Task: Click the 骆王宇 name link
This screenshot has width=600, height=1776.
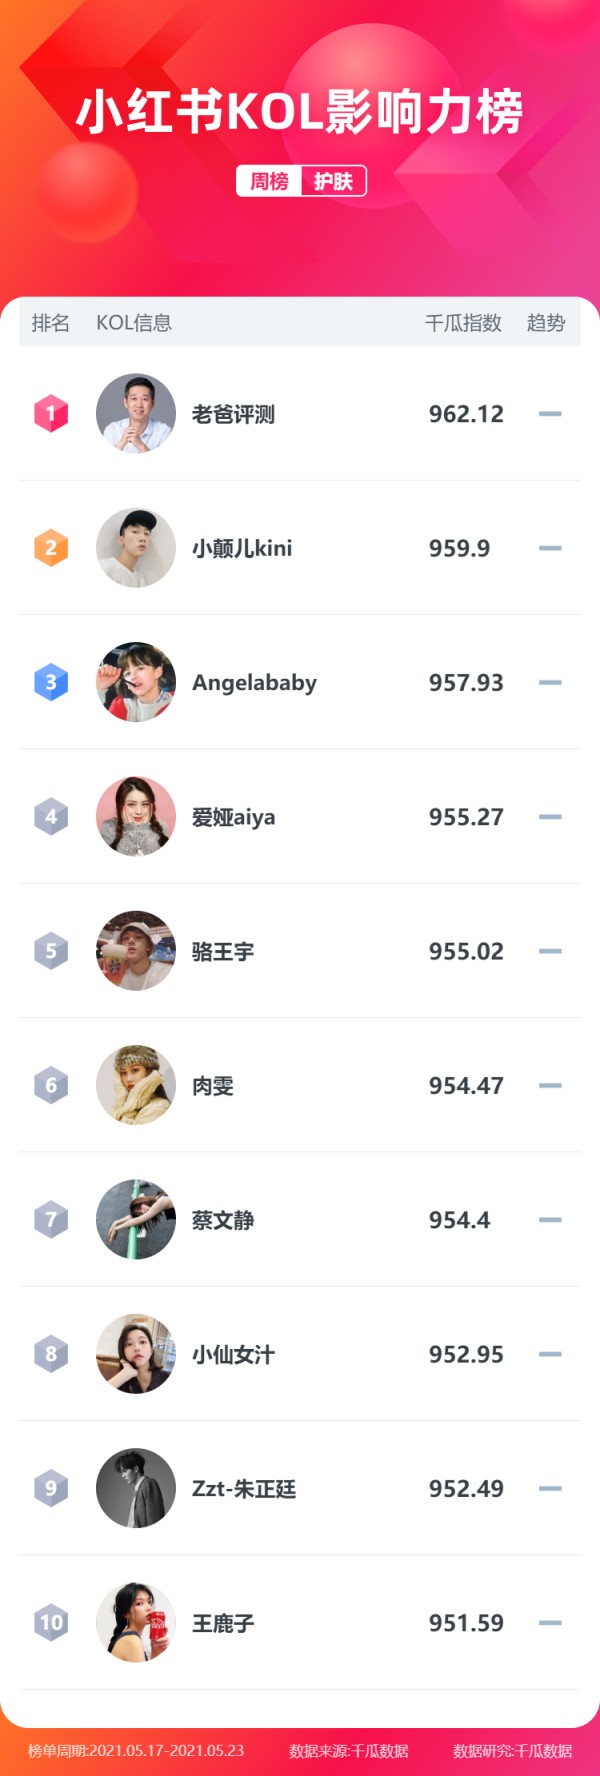Action: [x=223, y=951]
